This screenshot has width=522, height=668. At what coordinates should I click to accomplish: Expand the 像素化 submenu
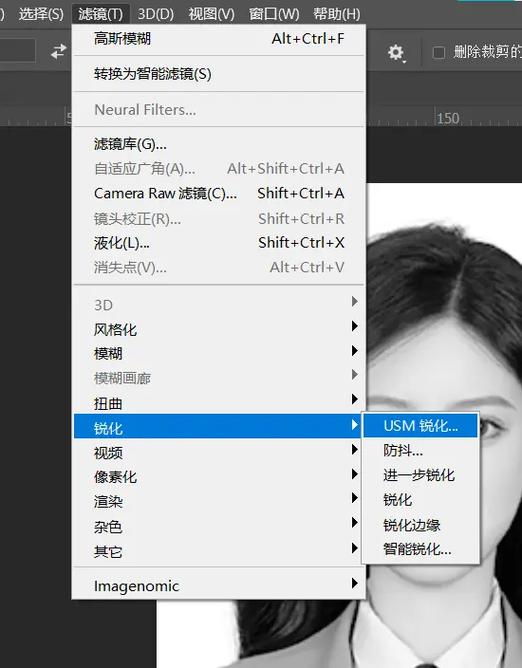click(x=219, y=477)
